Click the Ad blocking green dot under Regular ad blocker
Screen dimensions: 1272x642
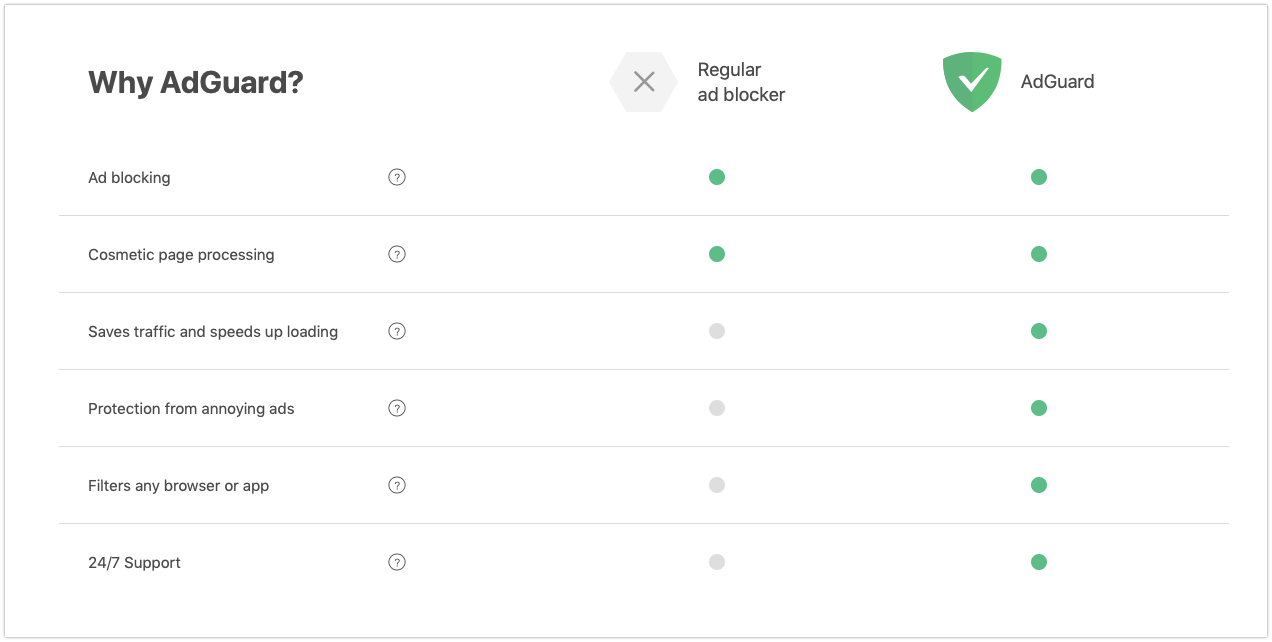point(717,177)
